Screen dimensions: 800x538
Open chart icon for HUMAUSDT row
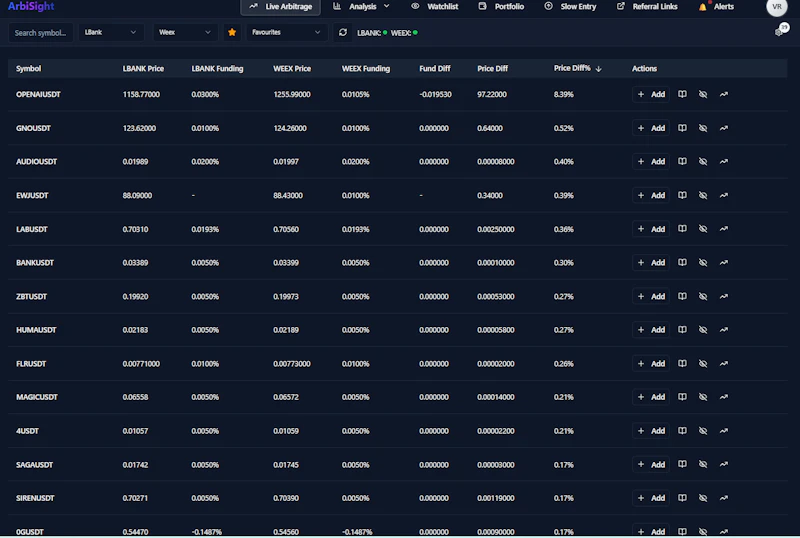(724, 330)
